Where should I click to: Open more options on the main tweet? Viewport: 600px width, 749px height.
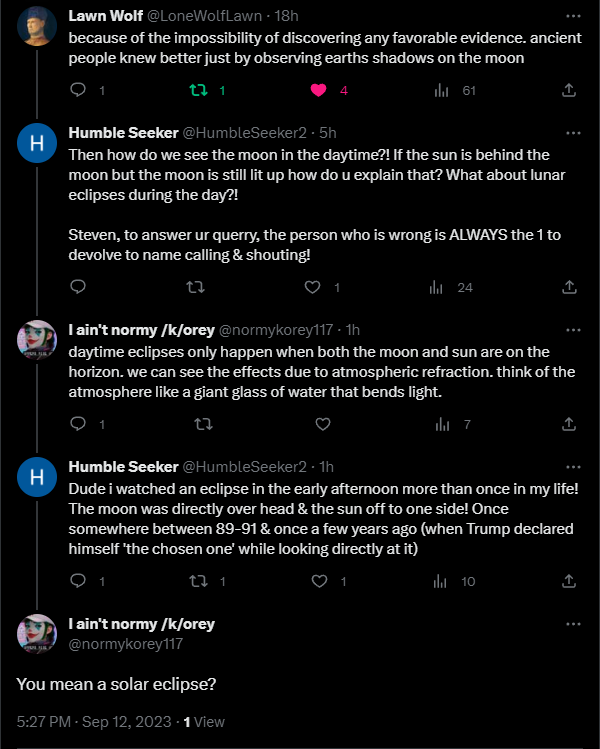[573, 624]
